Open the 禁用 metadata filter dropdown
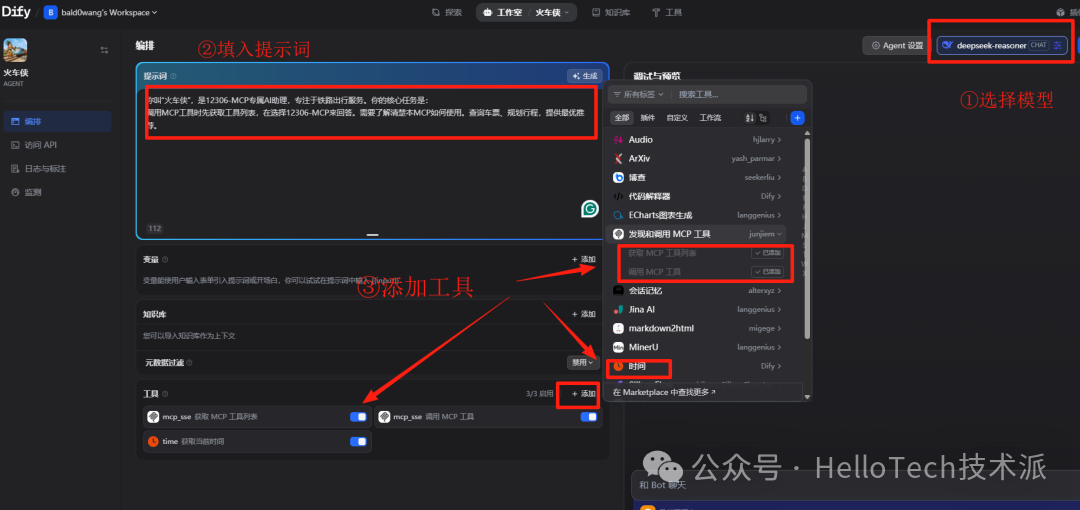The height and width of the screenshot is (510, 1080). pos(582,362)
